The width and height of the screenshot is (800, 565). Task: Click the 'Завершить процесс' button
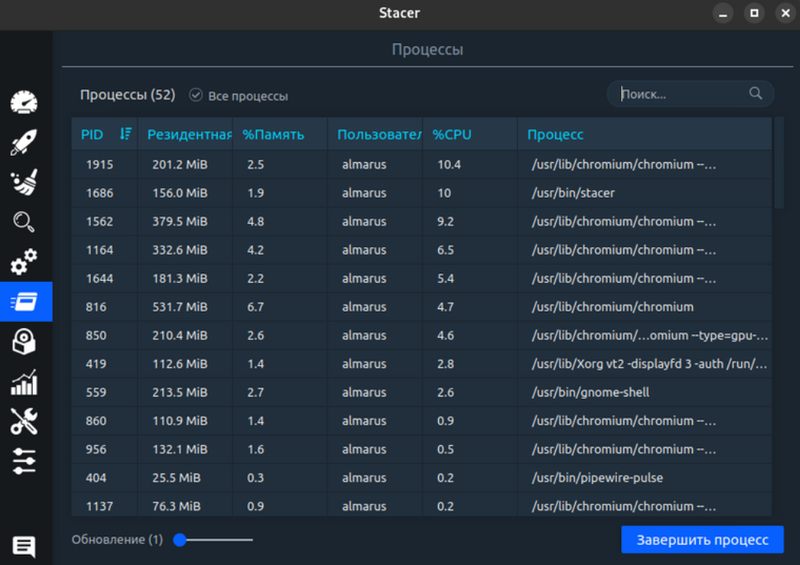pyautogui.click(x=702, y=539)
